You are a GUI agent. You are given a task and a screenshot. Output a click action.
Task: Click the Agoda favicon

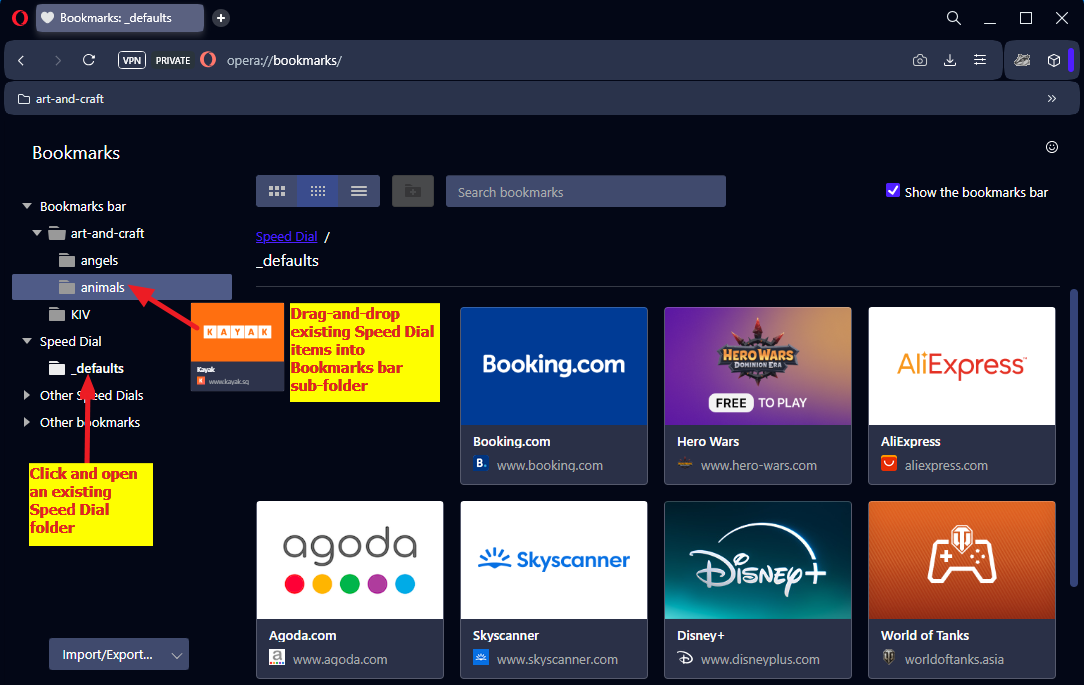coord(277,657)
